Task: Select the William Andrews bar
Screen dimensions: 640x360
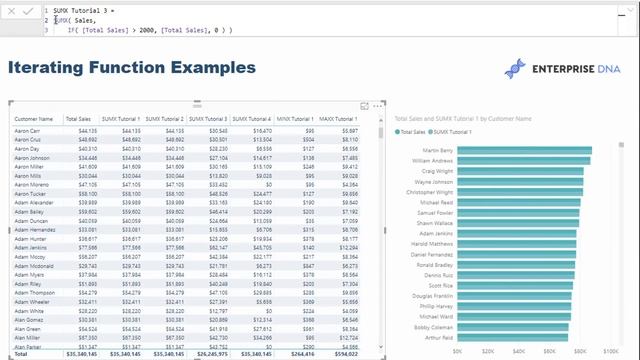Action: (x=524, y=161)
